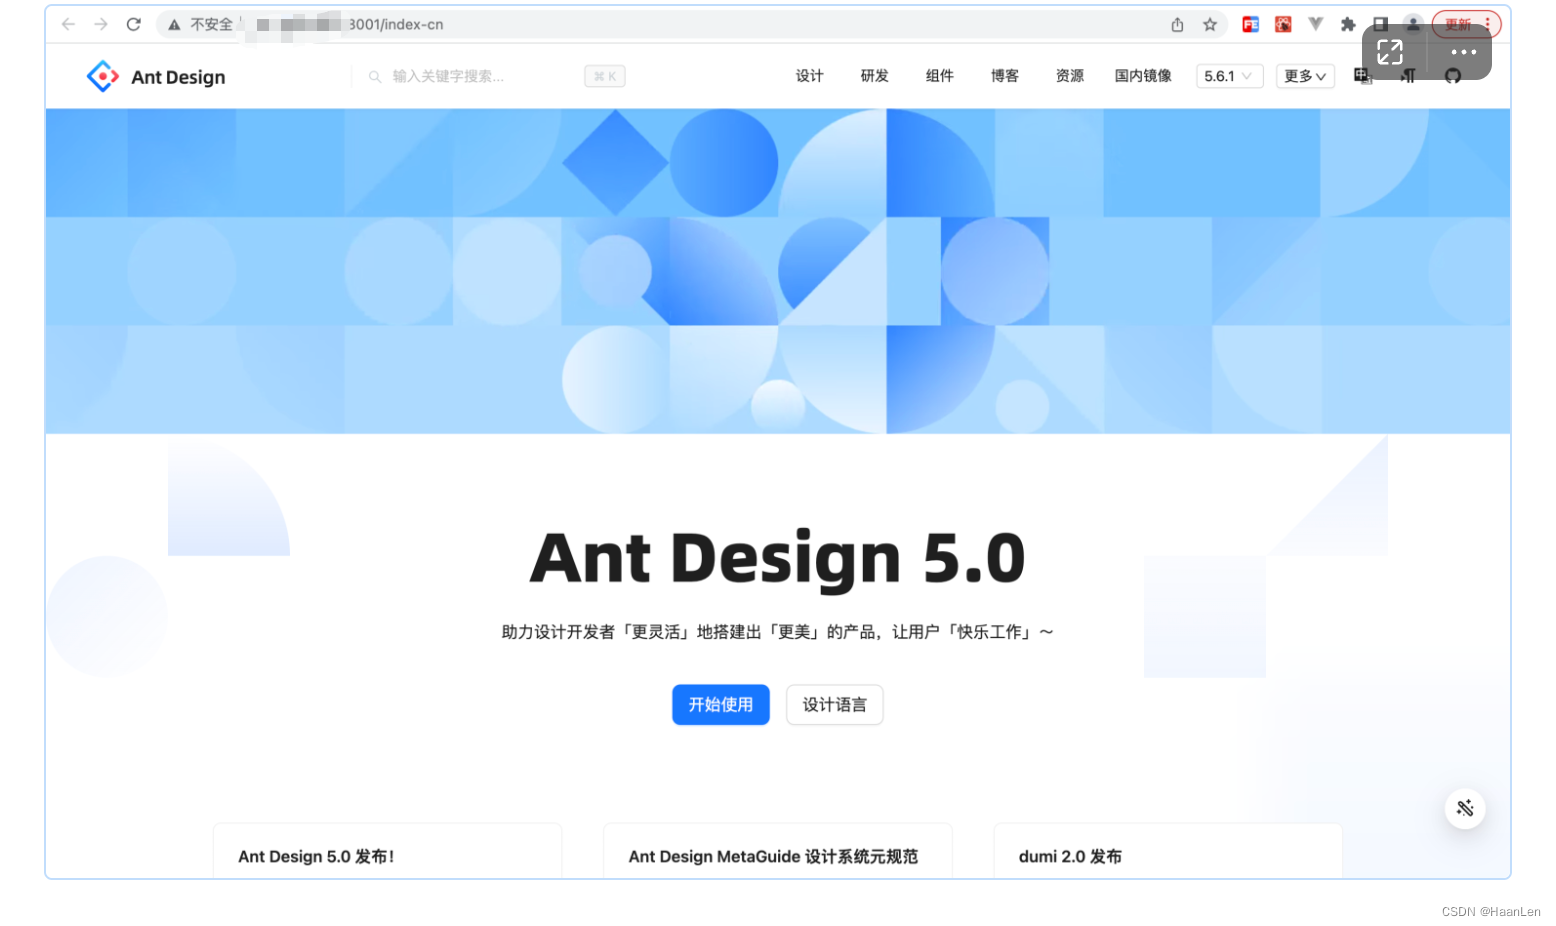The height and width of the screenshot is (926, 1556).
Task: Open the red-blue FE extension icon
Action: (x=1250, y=24)
